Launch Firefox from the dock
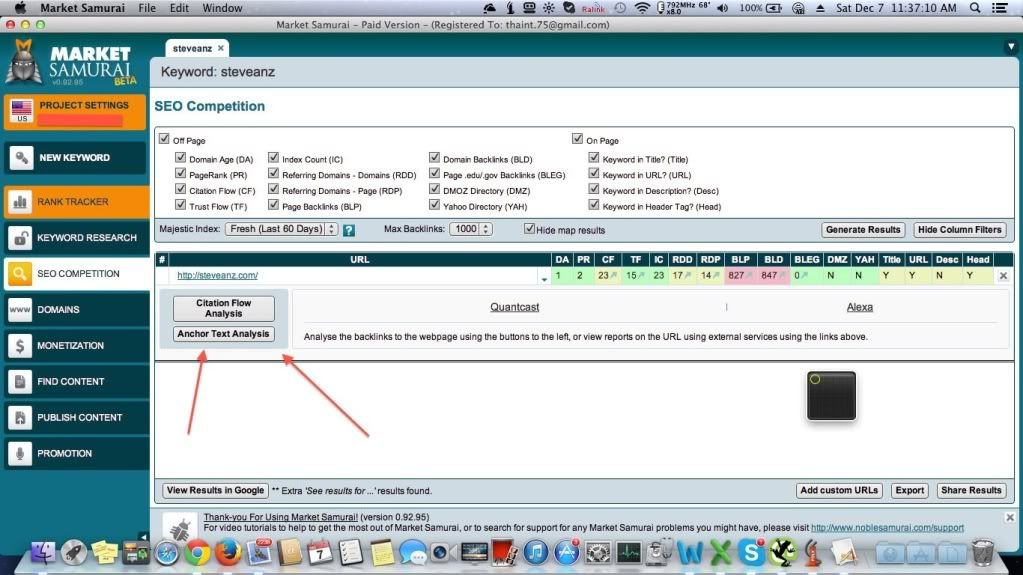1023x575 pixels. (x=228, y=553)
